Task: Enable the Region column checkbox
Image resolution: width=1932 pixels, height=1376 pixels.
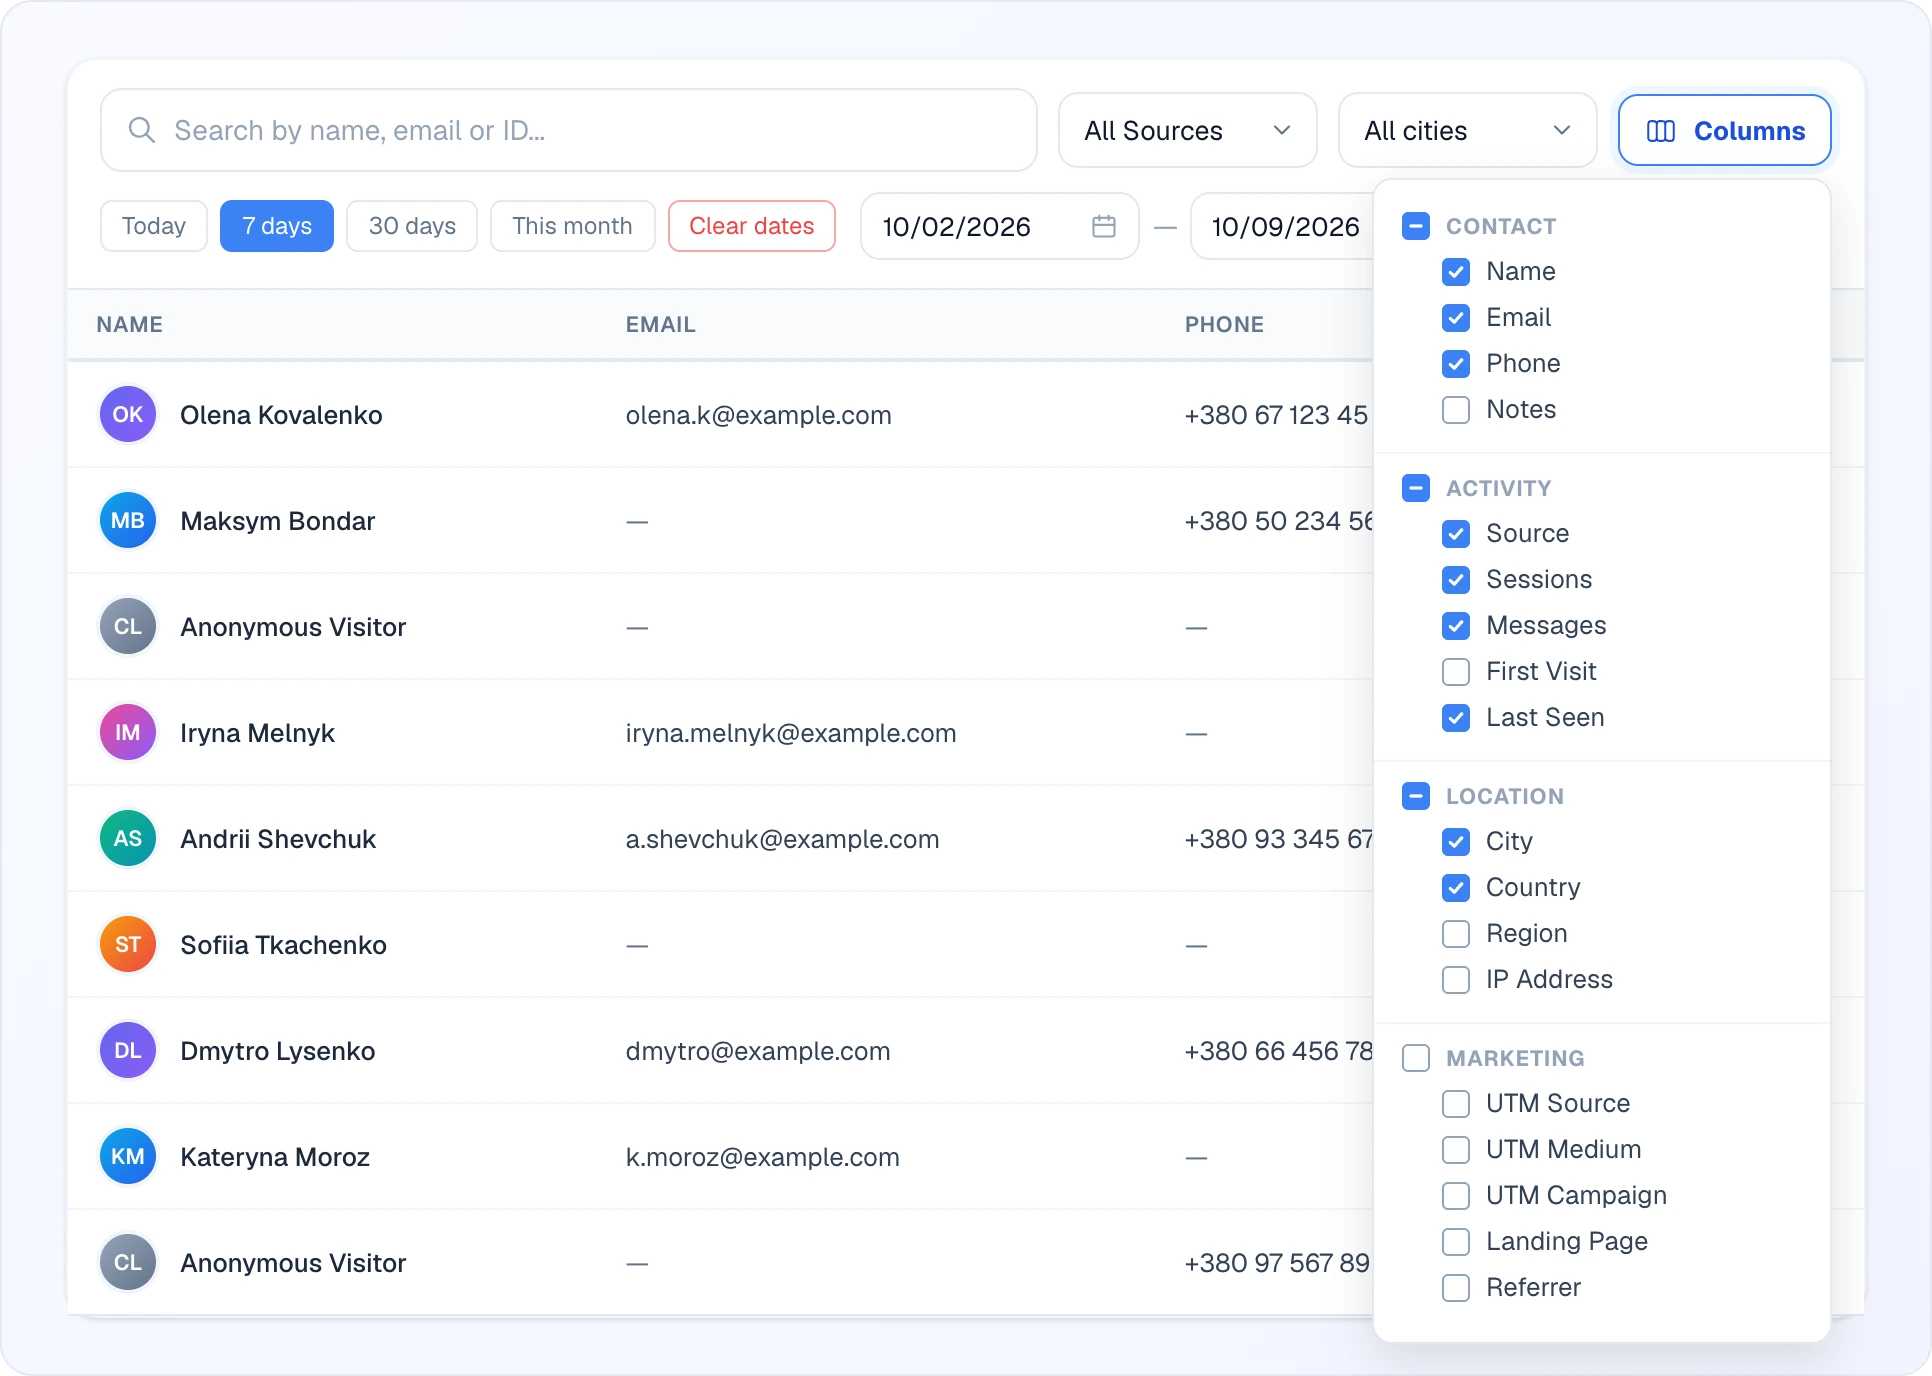Action: click(x=1456, y=934)
